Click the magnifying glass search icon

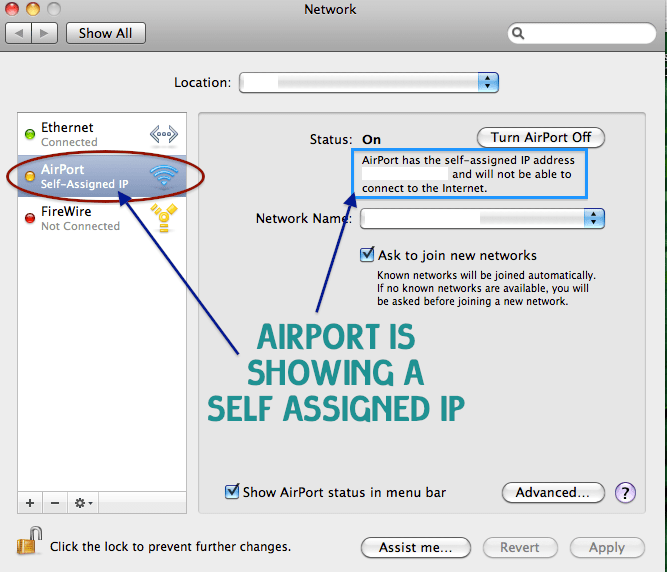[518, 33]
